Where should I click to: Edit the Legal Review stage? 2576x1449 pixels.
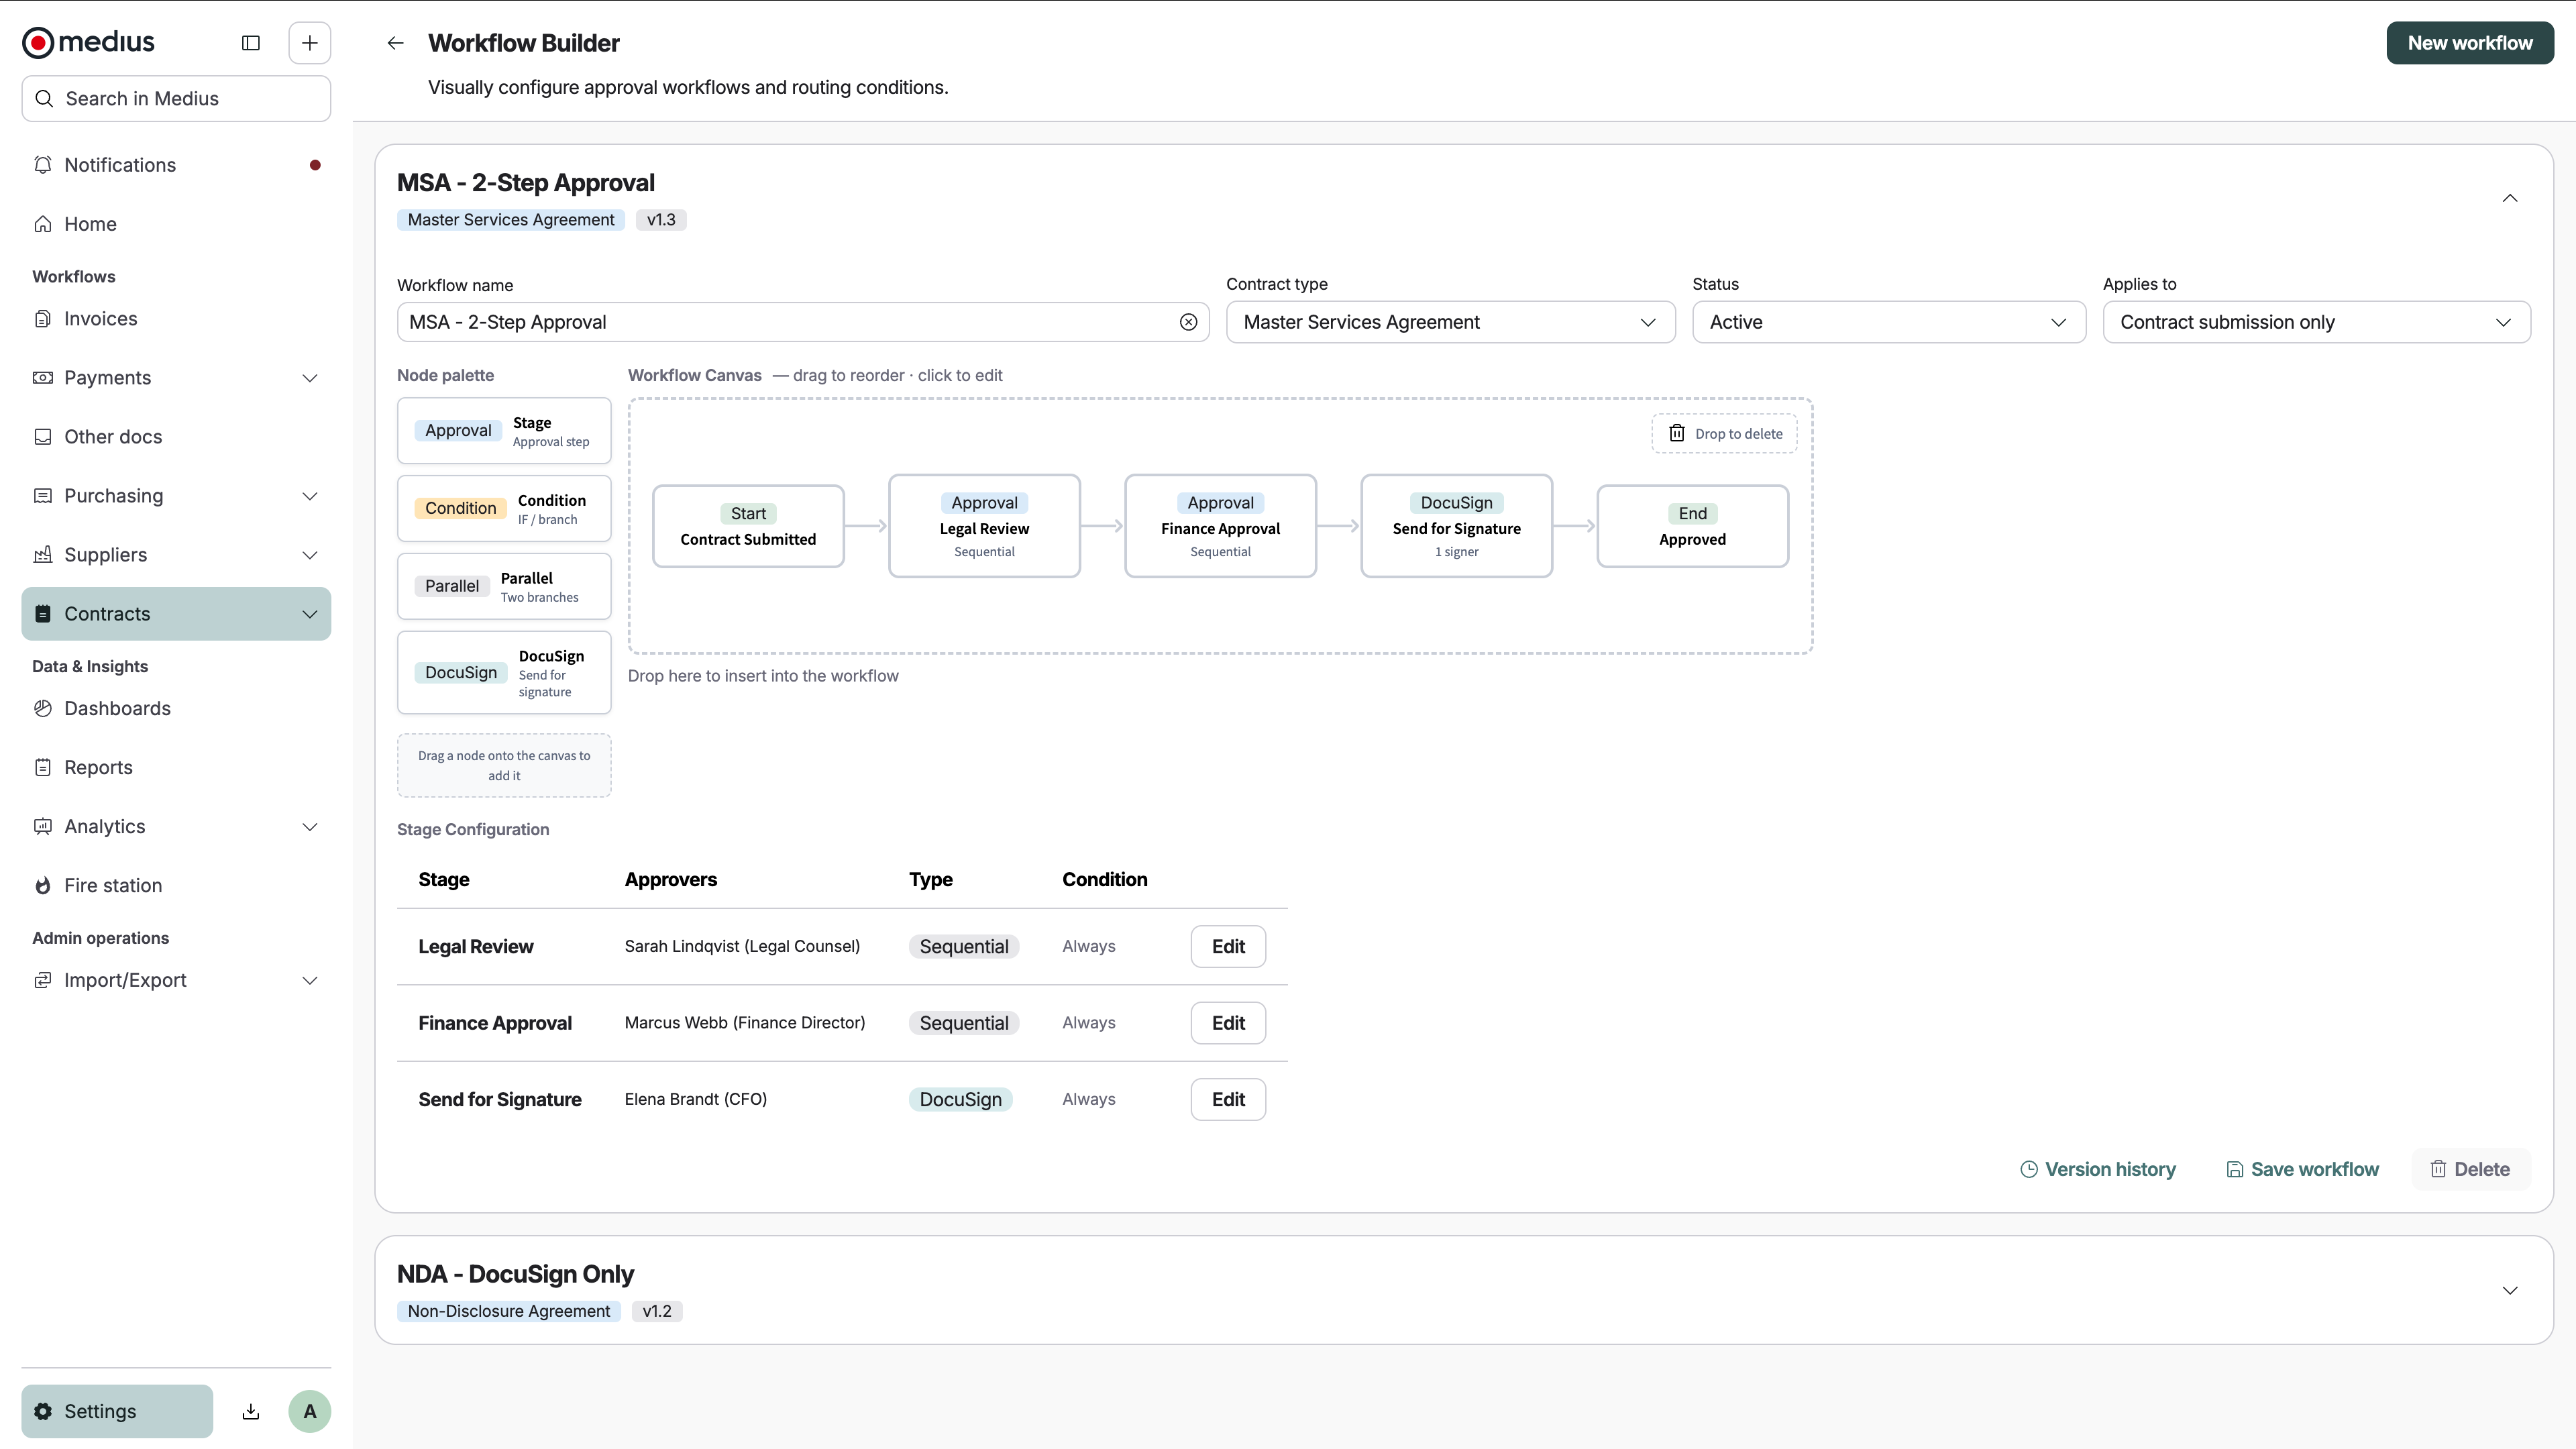(x=1228, y=947)
